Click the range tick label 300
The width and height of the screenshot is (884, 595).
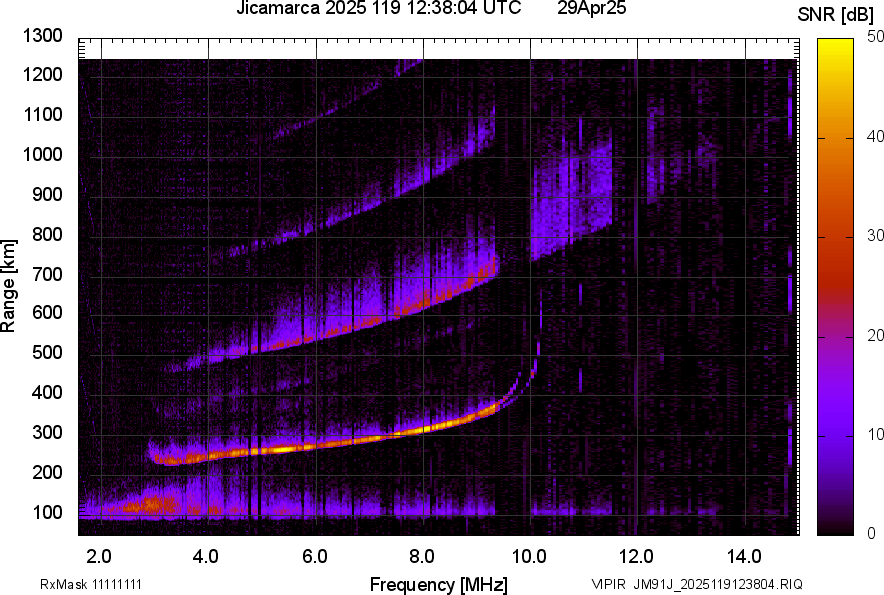coord(47,433)
